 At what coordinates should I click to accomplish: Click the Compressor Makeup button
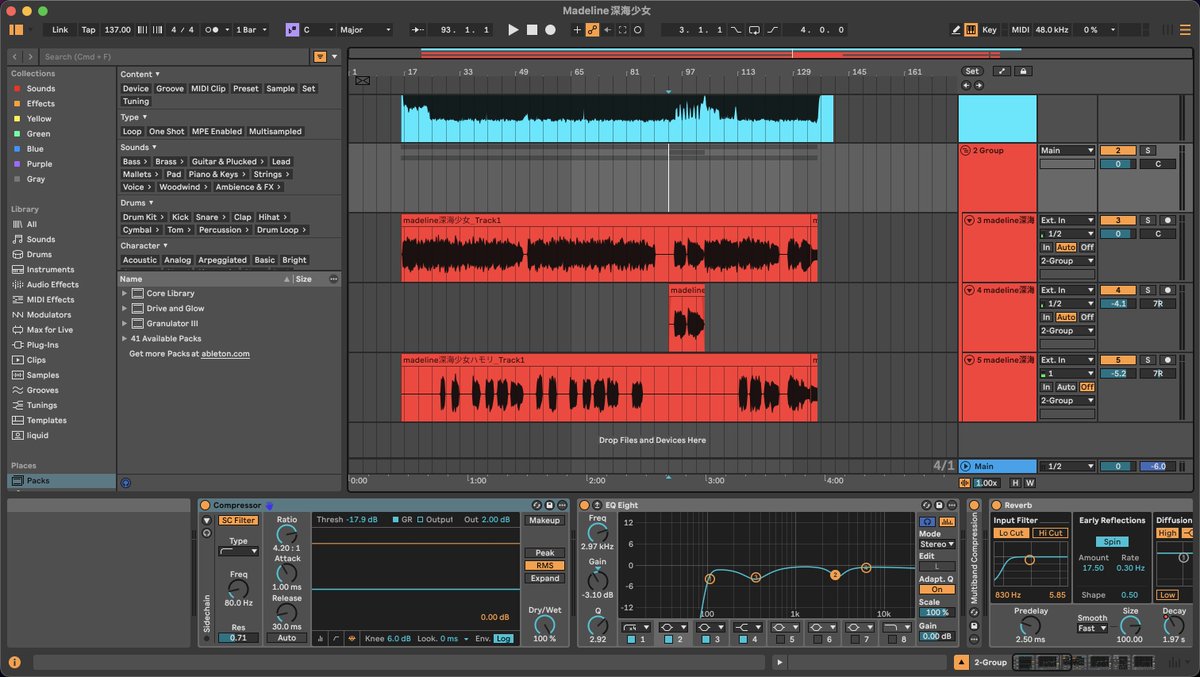point(545,520)
